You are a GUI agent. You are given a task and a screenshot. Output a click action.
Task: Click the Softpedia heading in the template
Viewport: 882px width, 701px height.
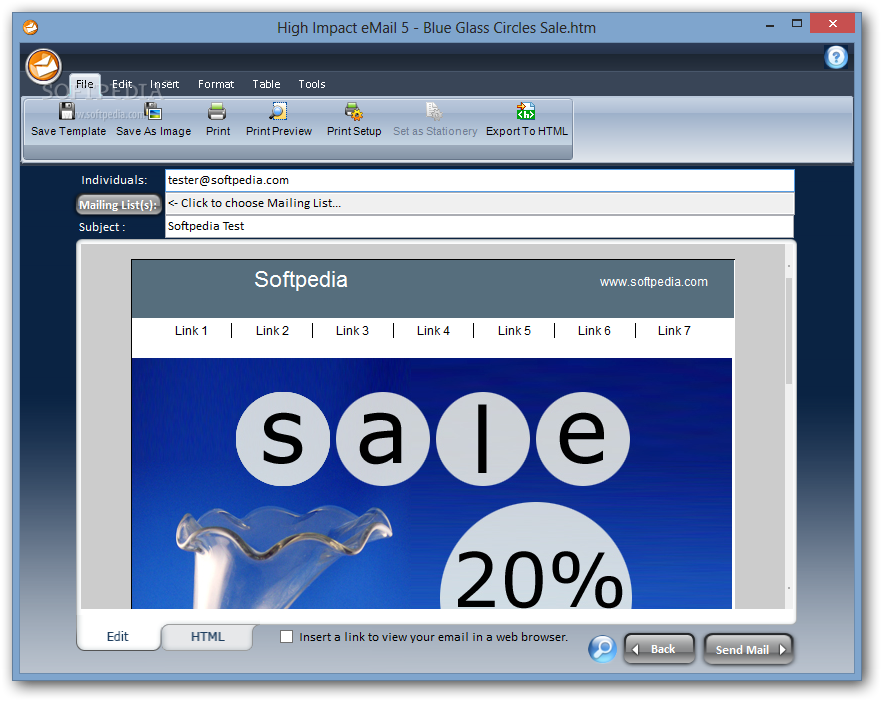click(301, 280)
